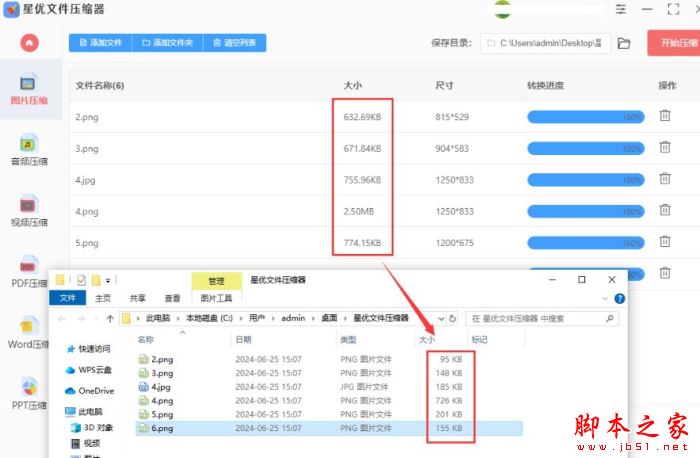Click 添加文件 add file button
Image resolution: width=700 pixels, height=458 pixels.
point(100,43)
